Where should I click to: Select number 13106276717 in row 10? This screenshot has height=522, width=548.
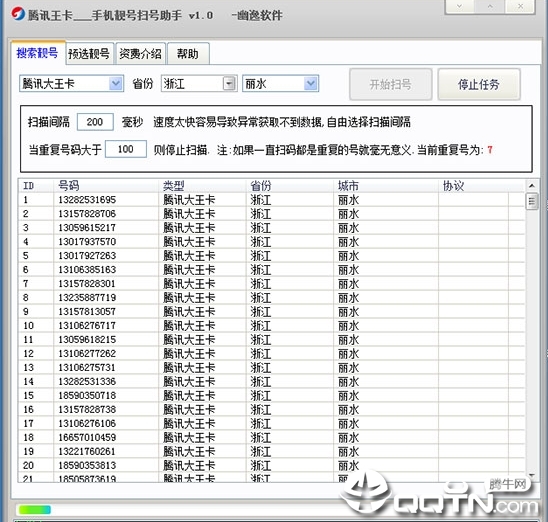(87, 326)
